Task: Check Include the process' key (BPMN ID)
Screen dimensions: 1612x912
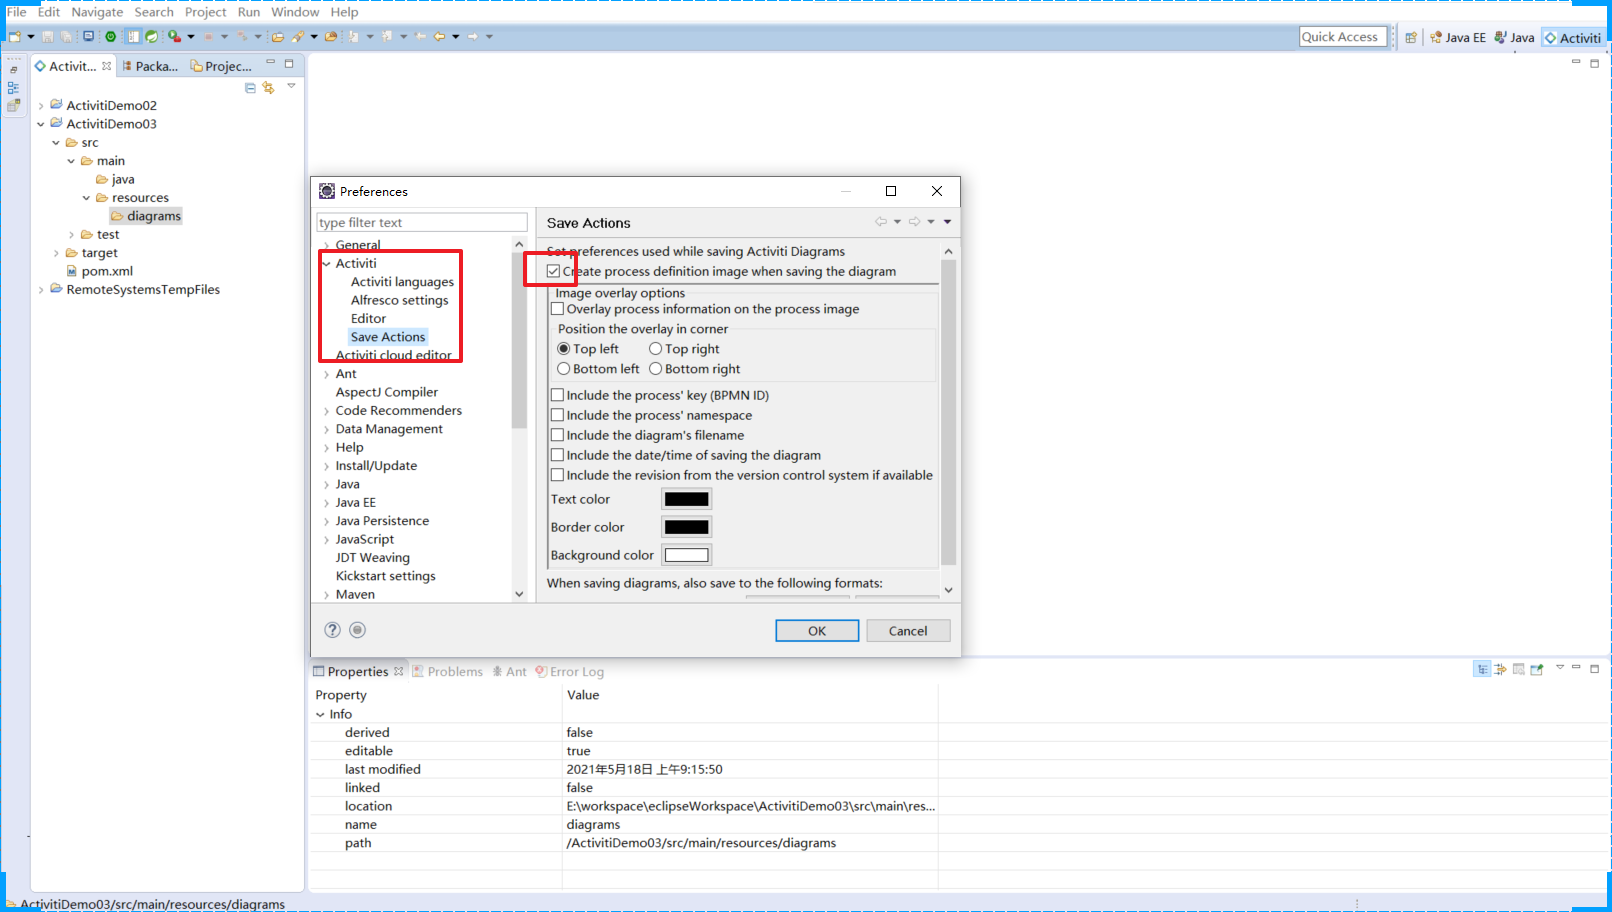Action: (x=558, y=395)
